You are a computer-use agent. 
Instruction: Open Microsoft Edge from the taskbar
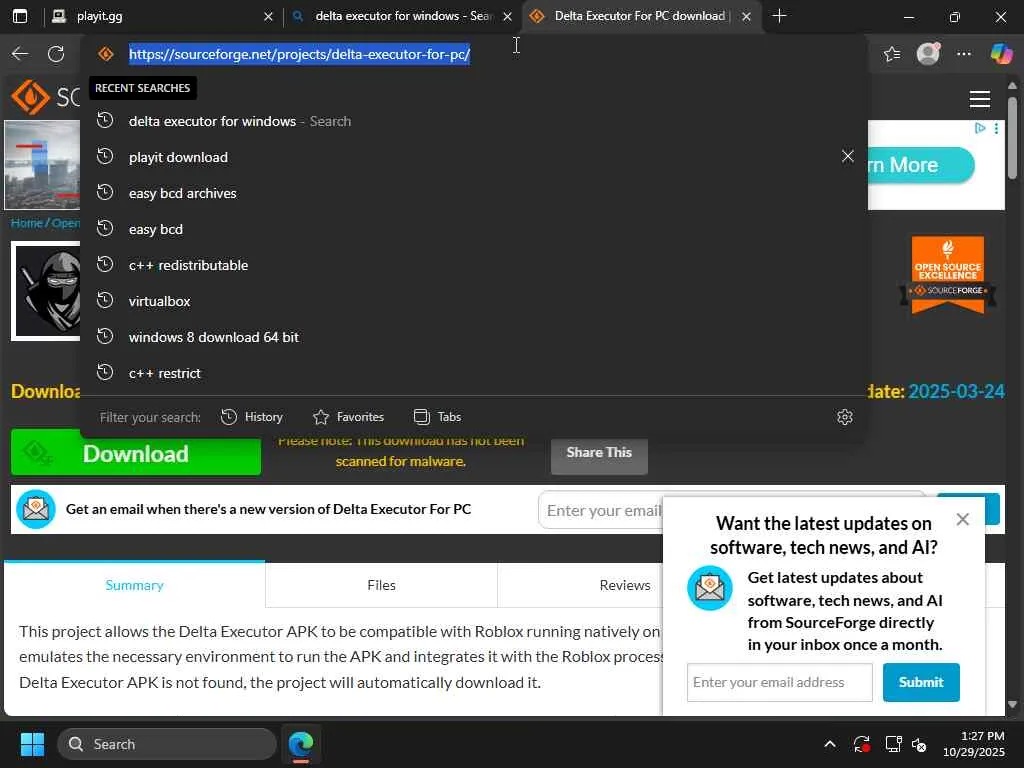click(x=301, y=744)
